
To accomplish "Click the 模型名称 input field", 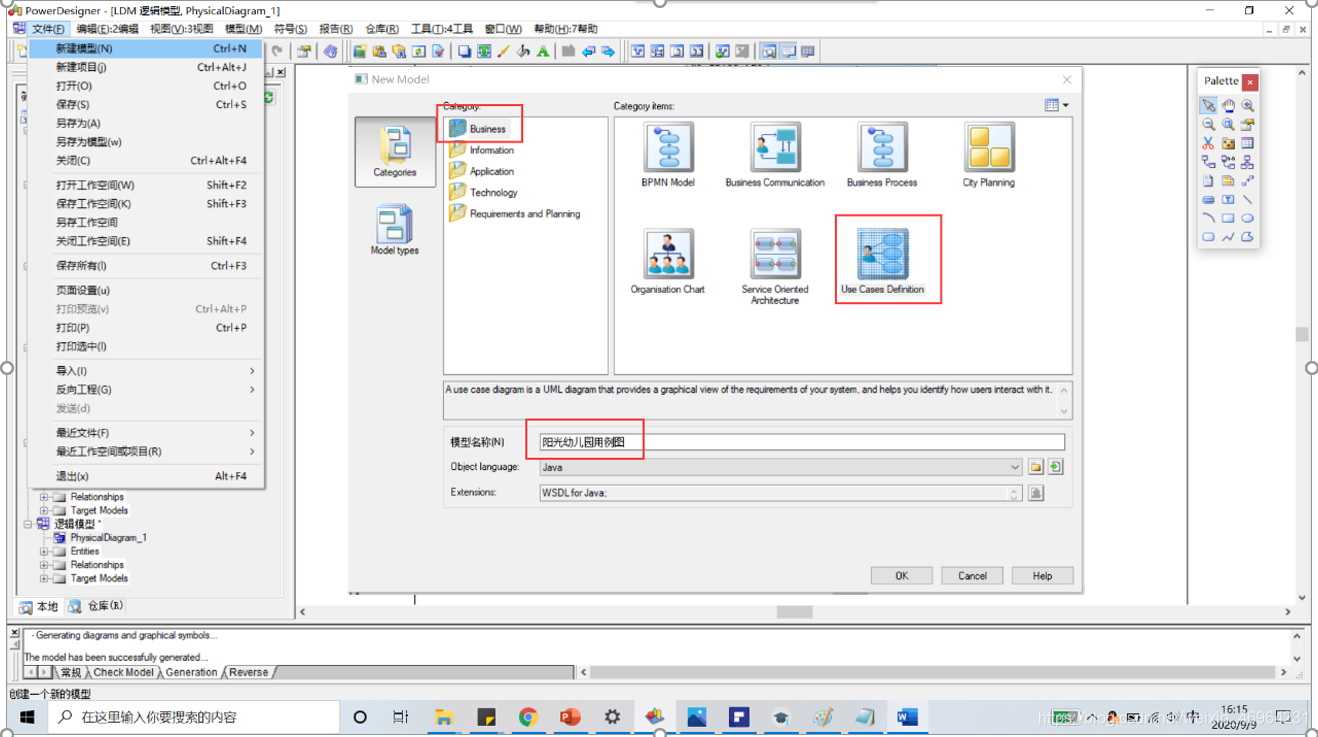I will tap(802, 441).
